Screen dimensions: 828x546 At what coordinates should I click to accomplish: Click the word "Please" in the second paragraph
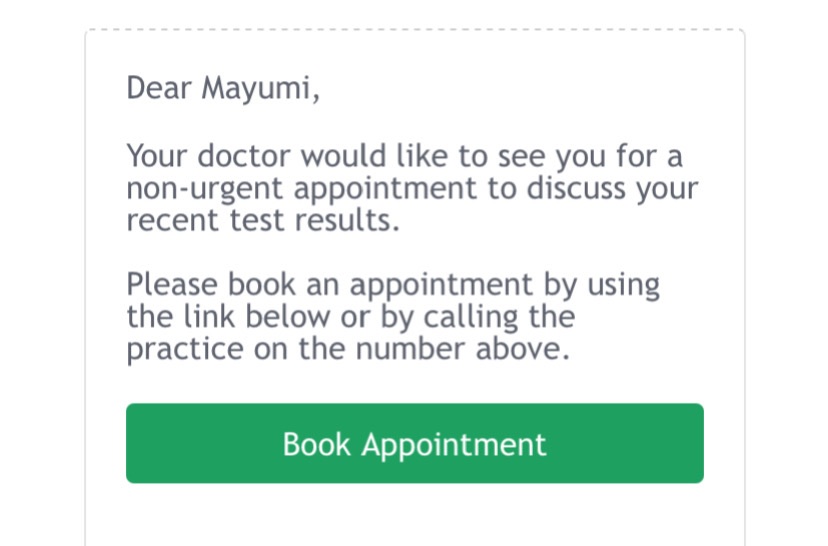[x=173, y=285]
